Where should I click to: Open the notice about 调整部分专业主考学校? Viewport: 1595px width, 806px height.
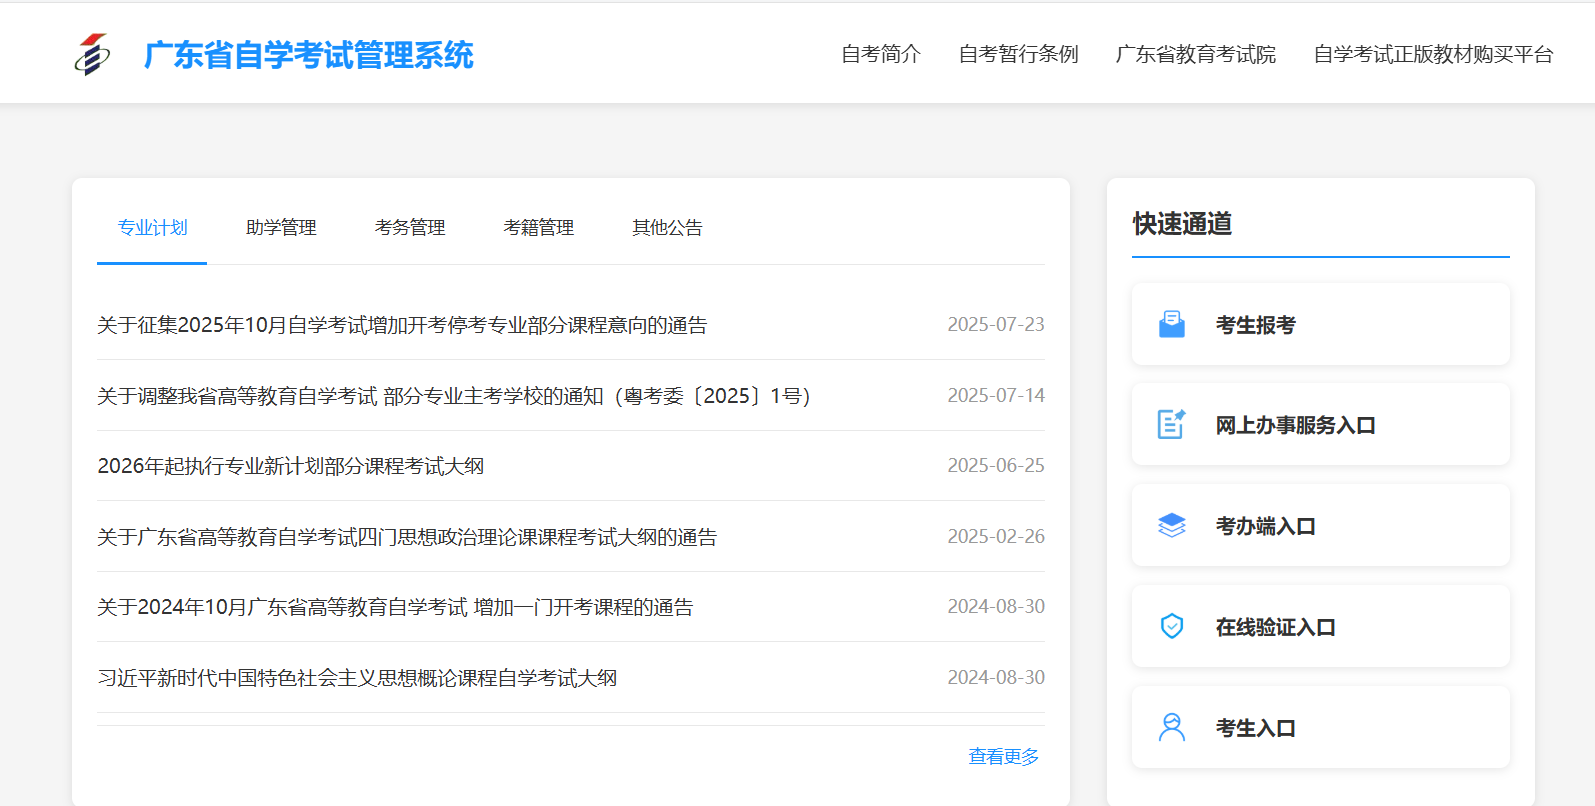pos(453,396)
